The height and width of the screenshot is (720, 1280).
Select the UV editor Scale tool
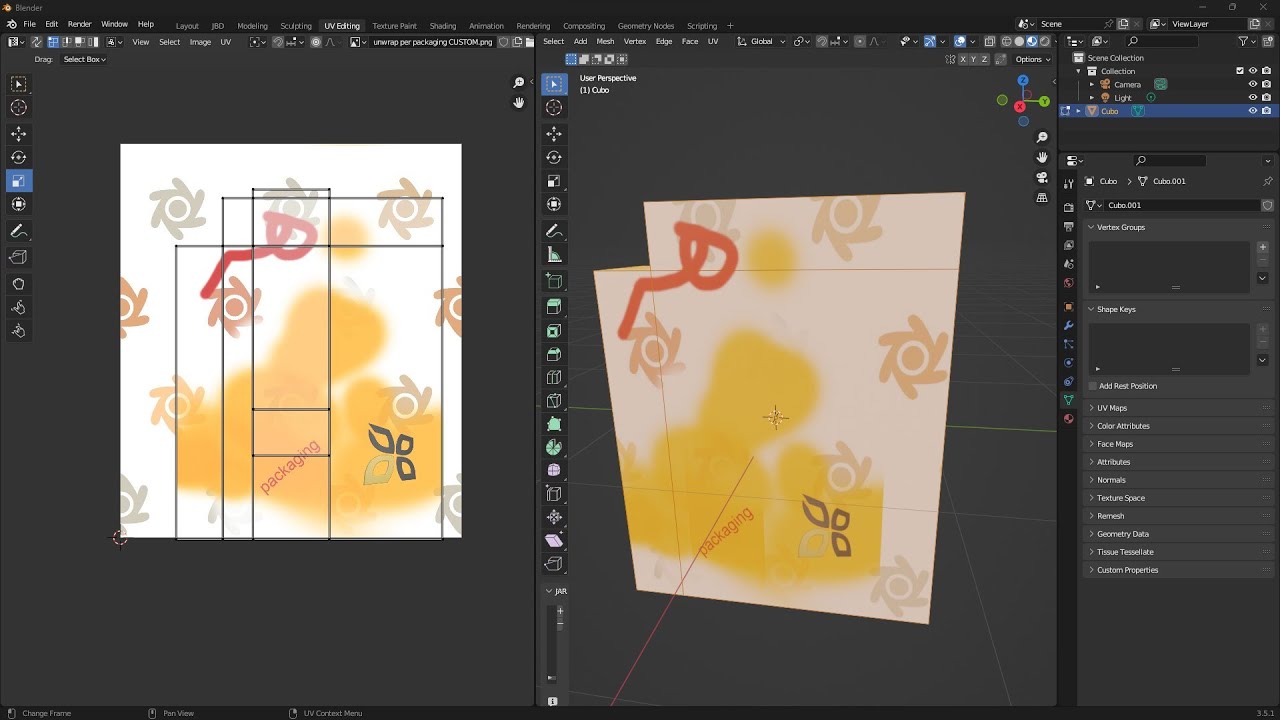pyautogui.click(x=18, y=181)
